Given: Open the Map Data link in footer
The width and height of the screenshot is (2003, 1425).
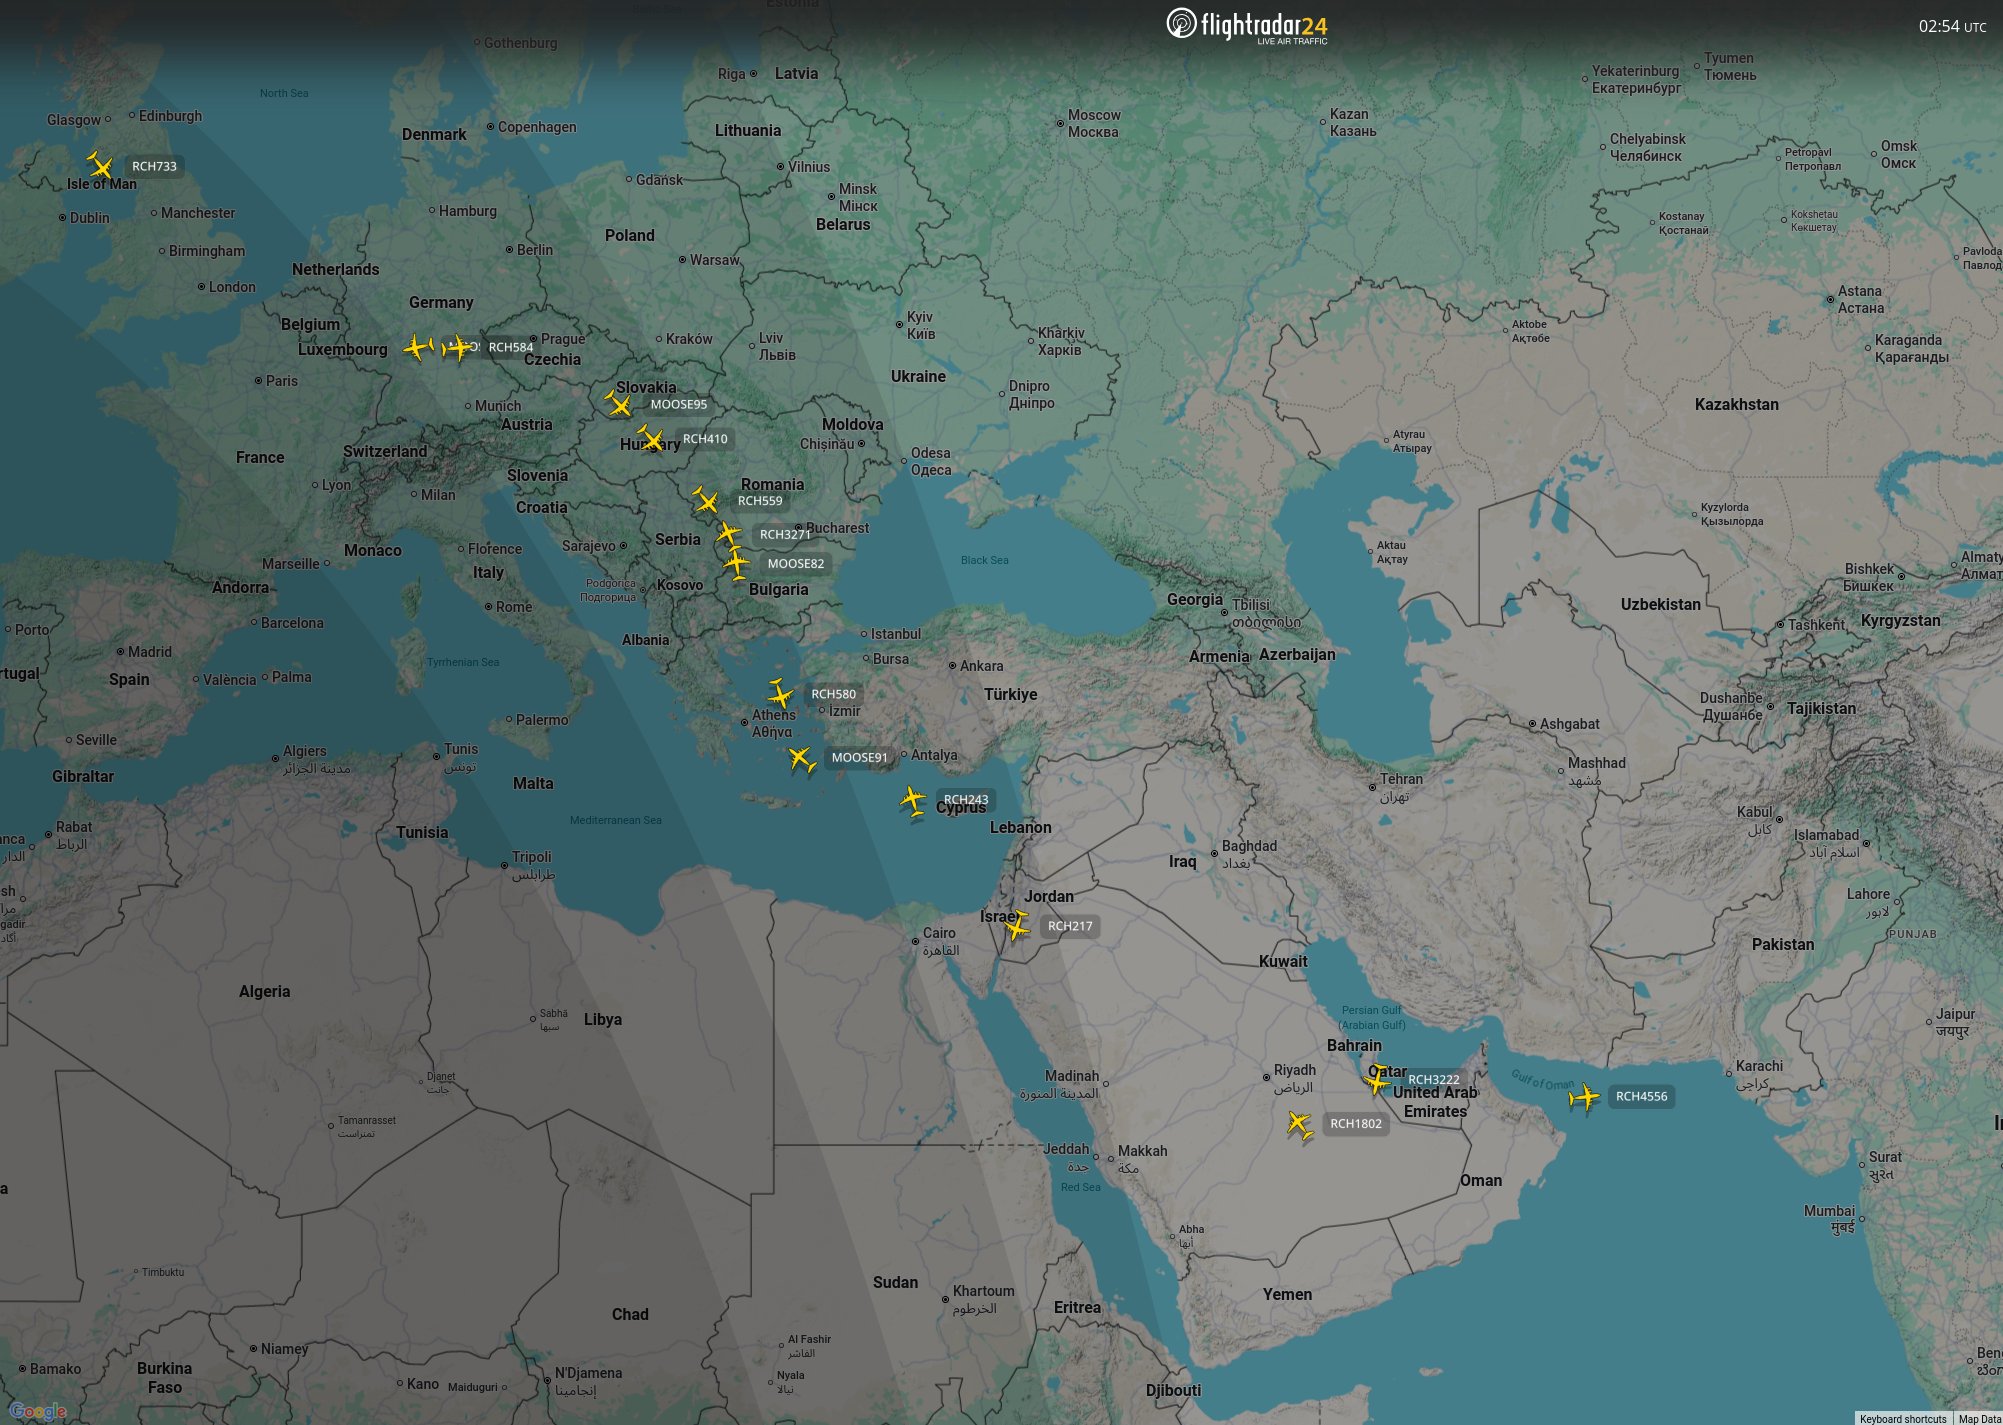Looking at the screenshot, I should 1979,1418.
